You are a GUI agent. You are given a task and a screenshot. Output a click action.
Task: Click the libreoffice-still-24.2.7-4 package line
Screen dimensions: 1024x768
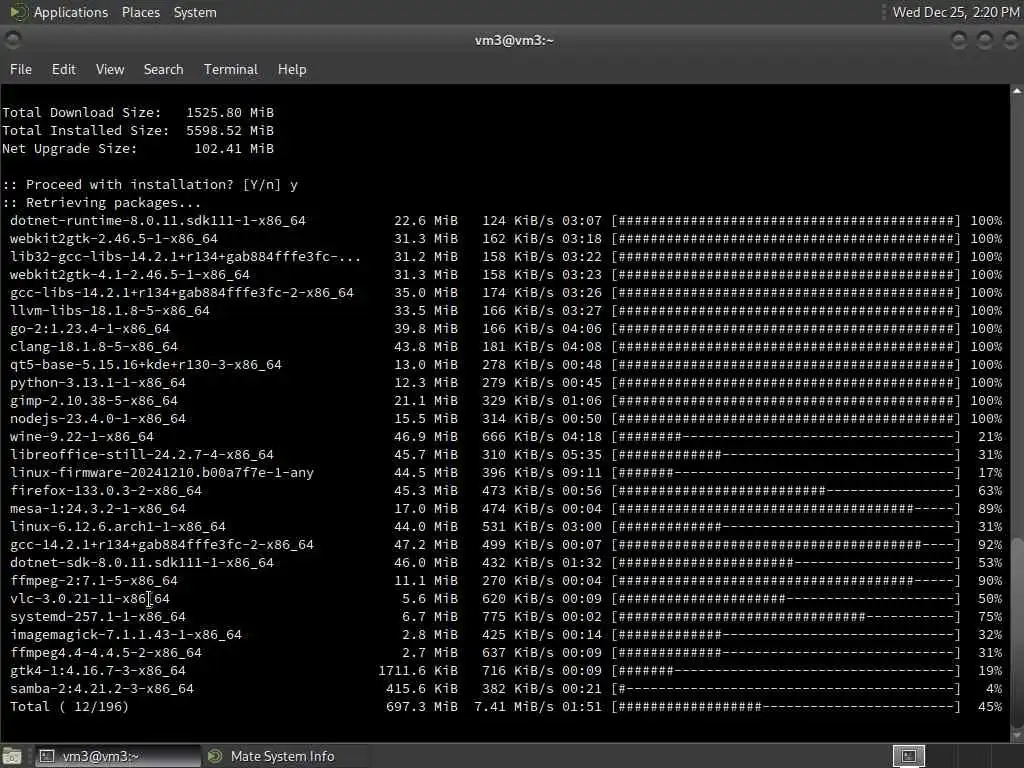pos(505,455)
